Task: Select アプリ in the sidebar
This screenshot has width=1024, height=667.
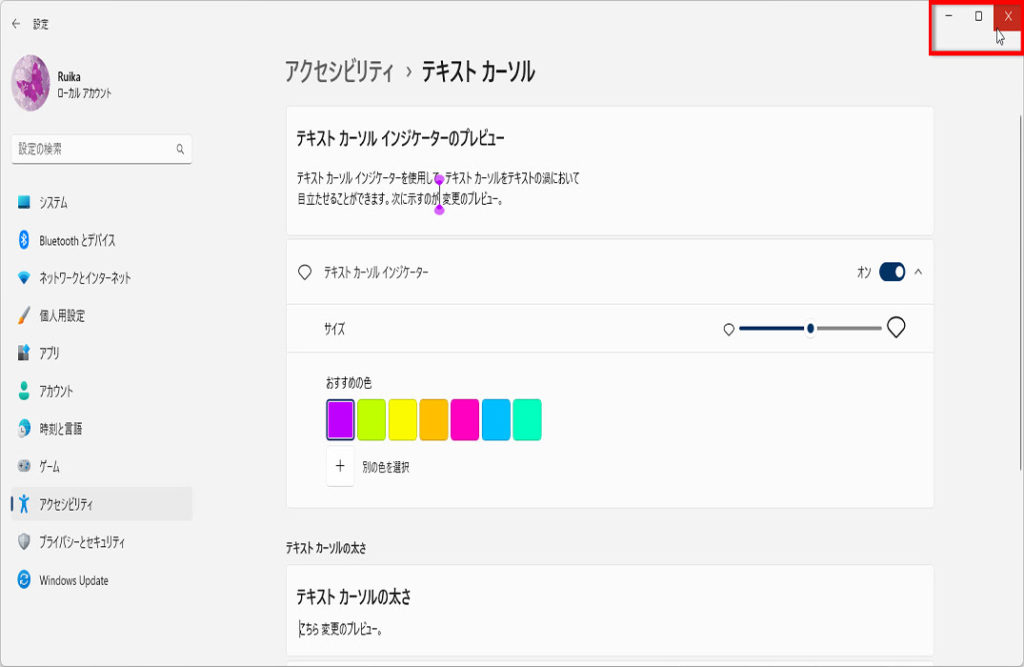Action: coord(49,353)
